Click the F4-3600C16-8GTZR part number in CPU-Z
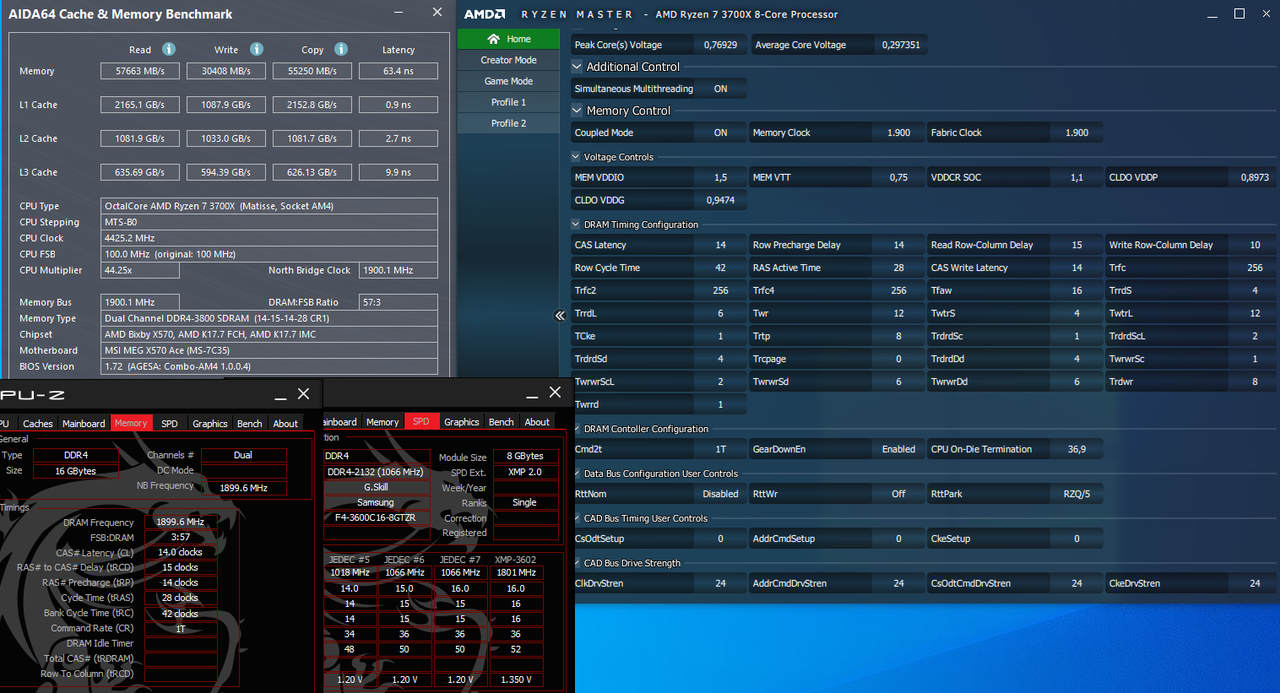 pos(376,518)
